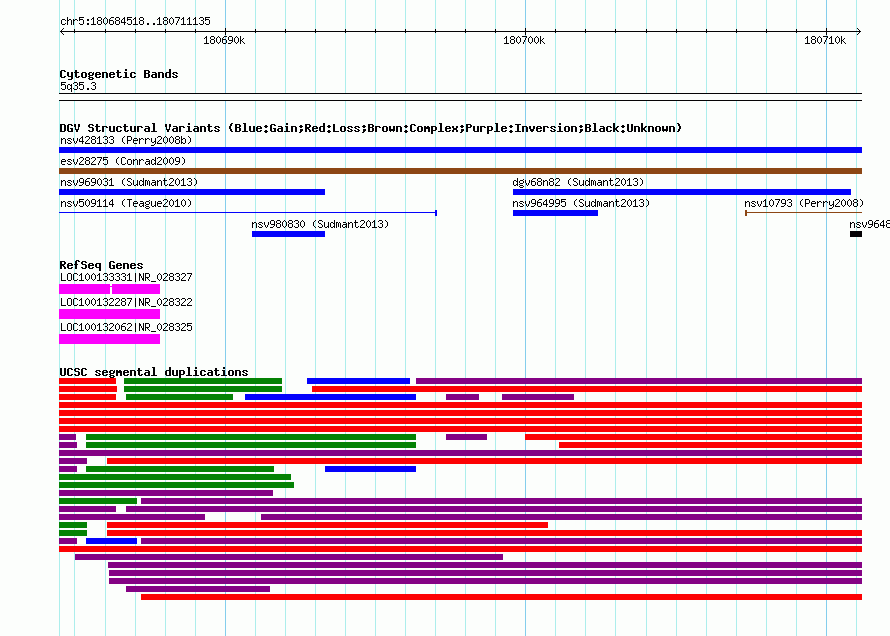This screenshot has height=636, width=890.
Task: Open the DGV Structural Variants track title
Action: (371, 128)
